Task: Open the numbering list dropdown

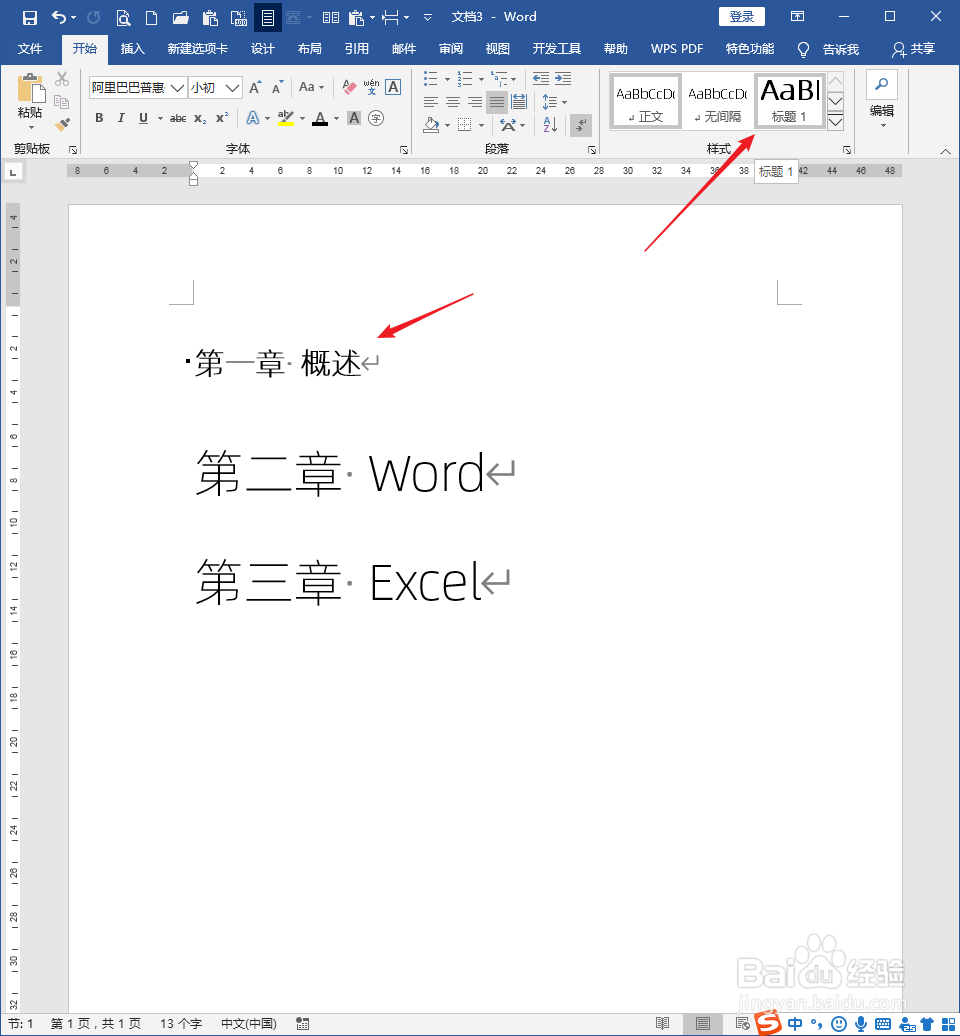Action: point(481,79)
